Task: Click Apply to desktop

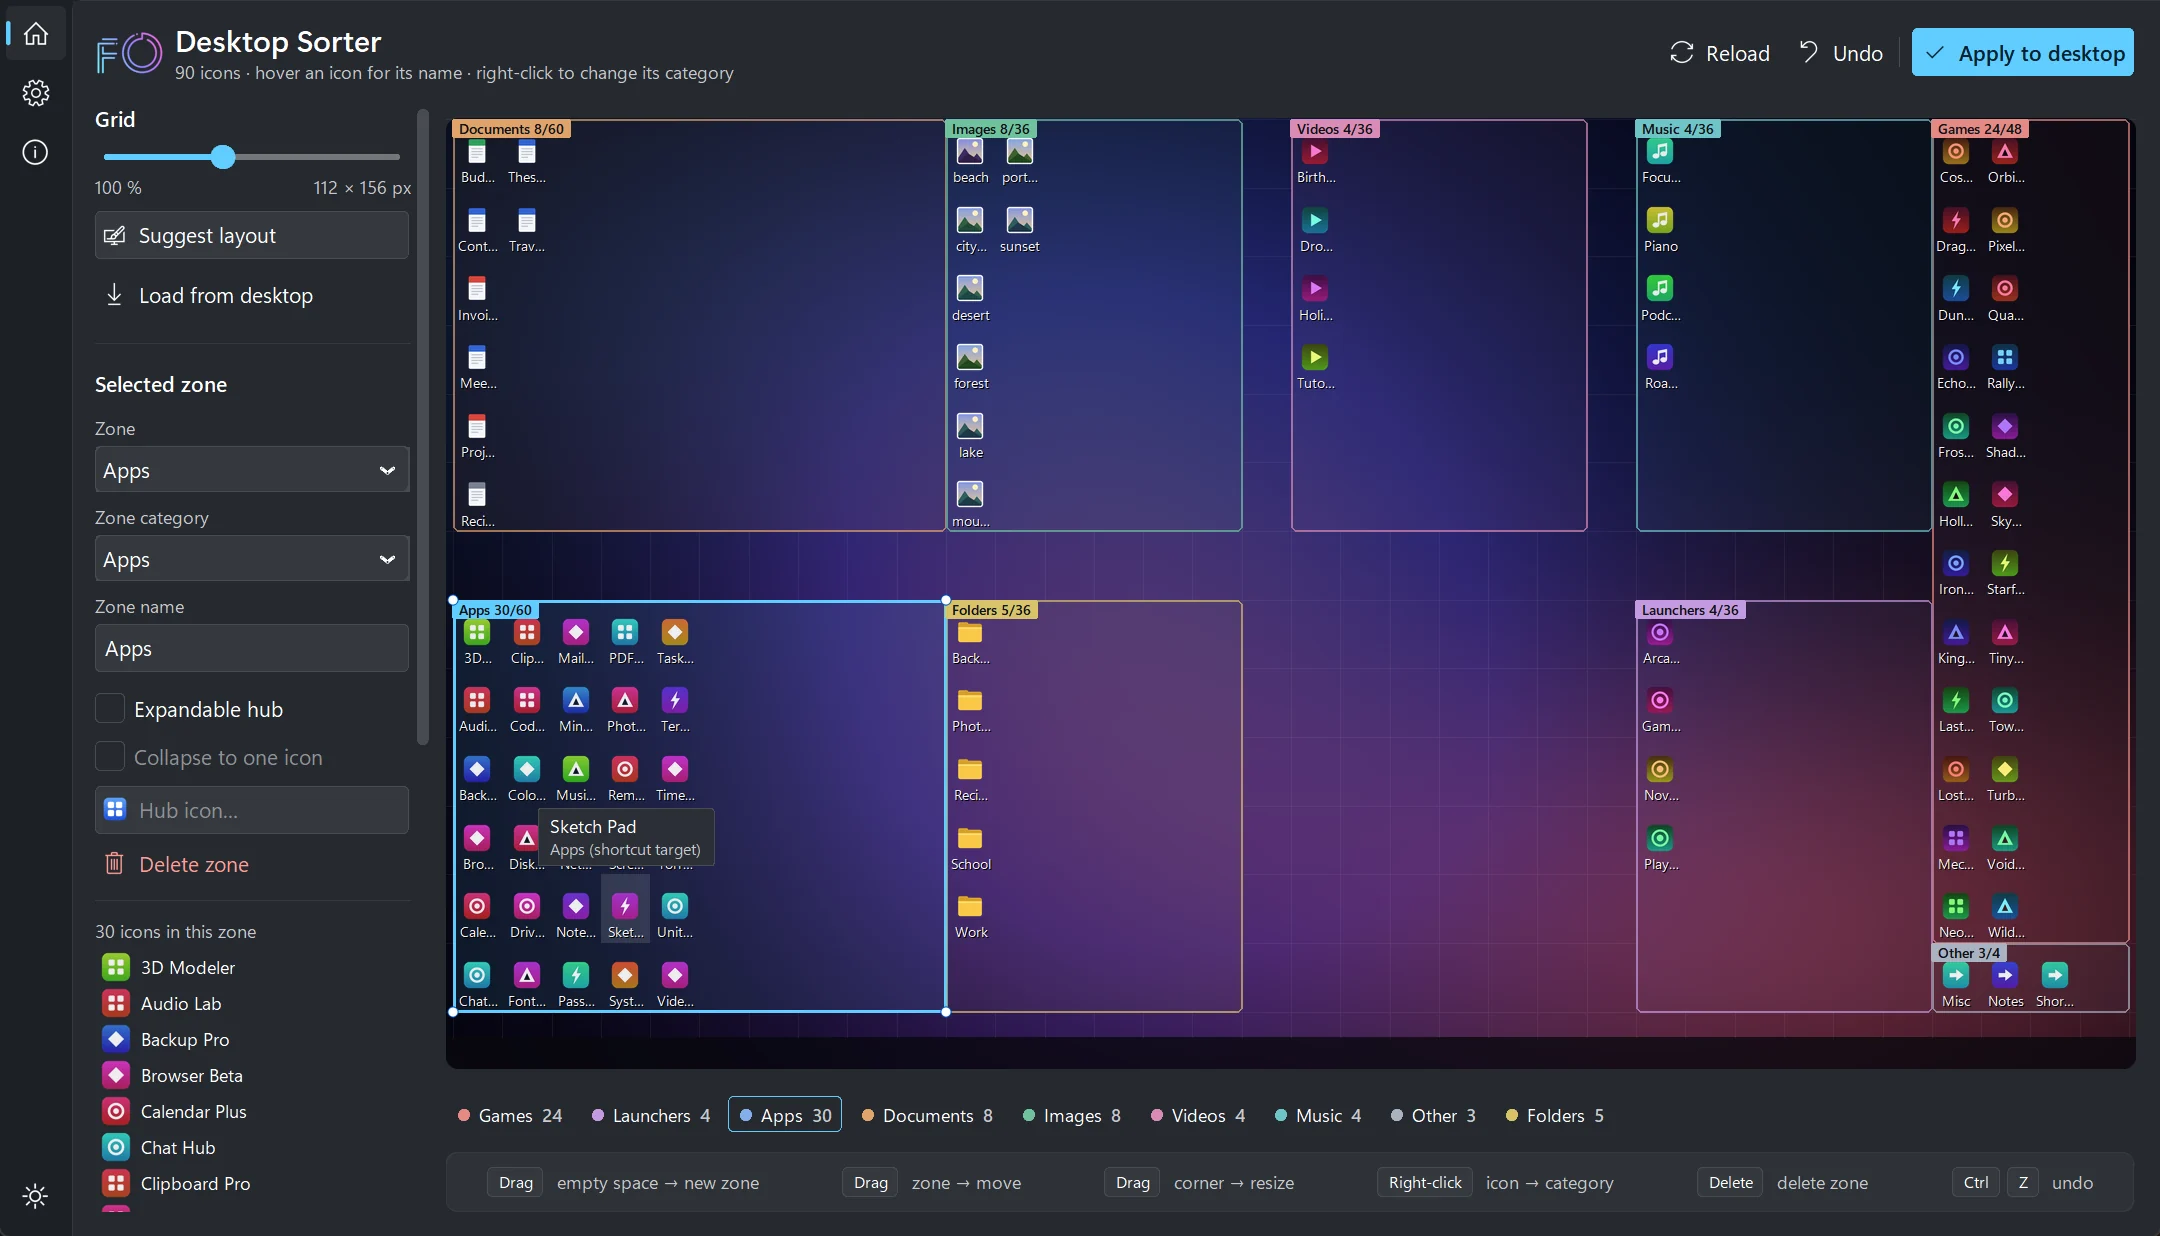Action: coord(2023,53)
